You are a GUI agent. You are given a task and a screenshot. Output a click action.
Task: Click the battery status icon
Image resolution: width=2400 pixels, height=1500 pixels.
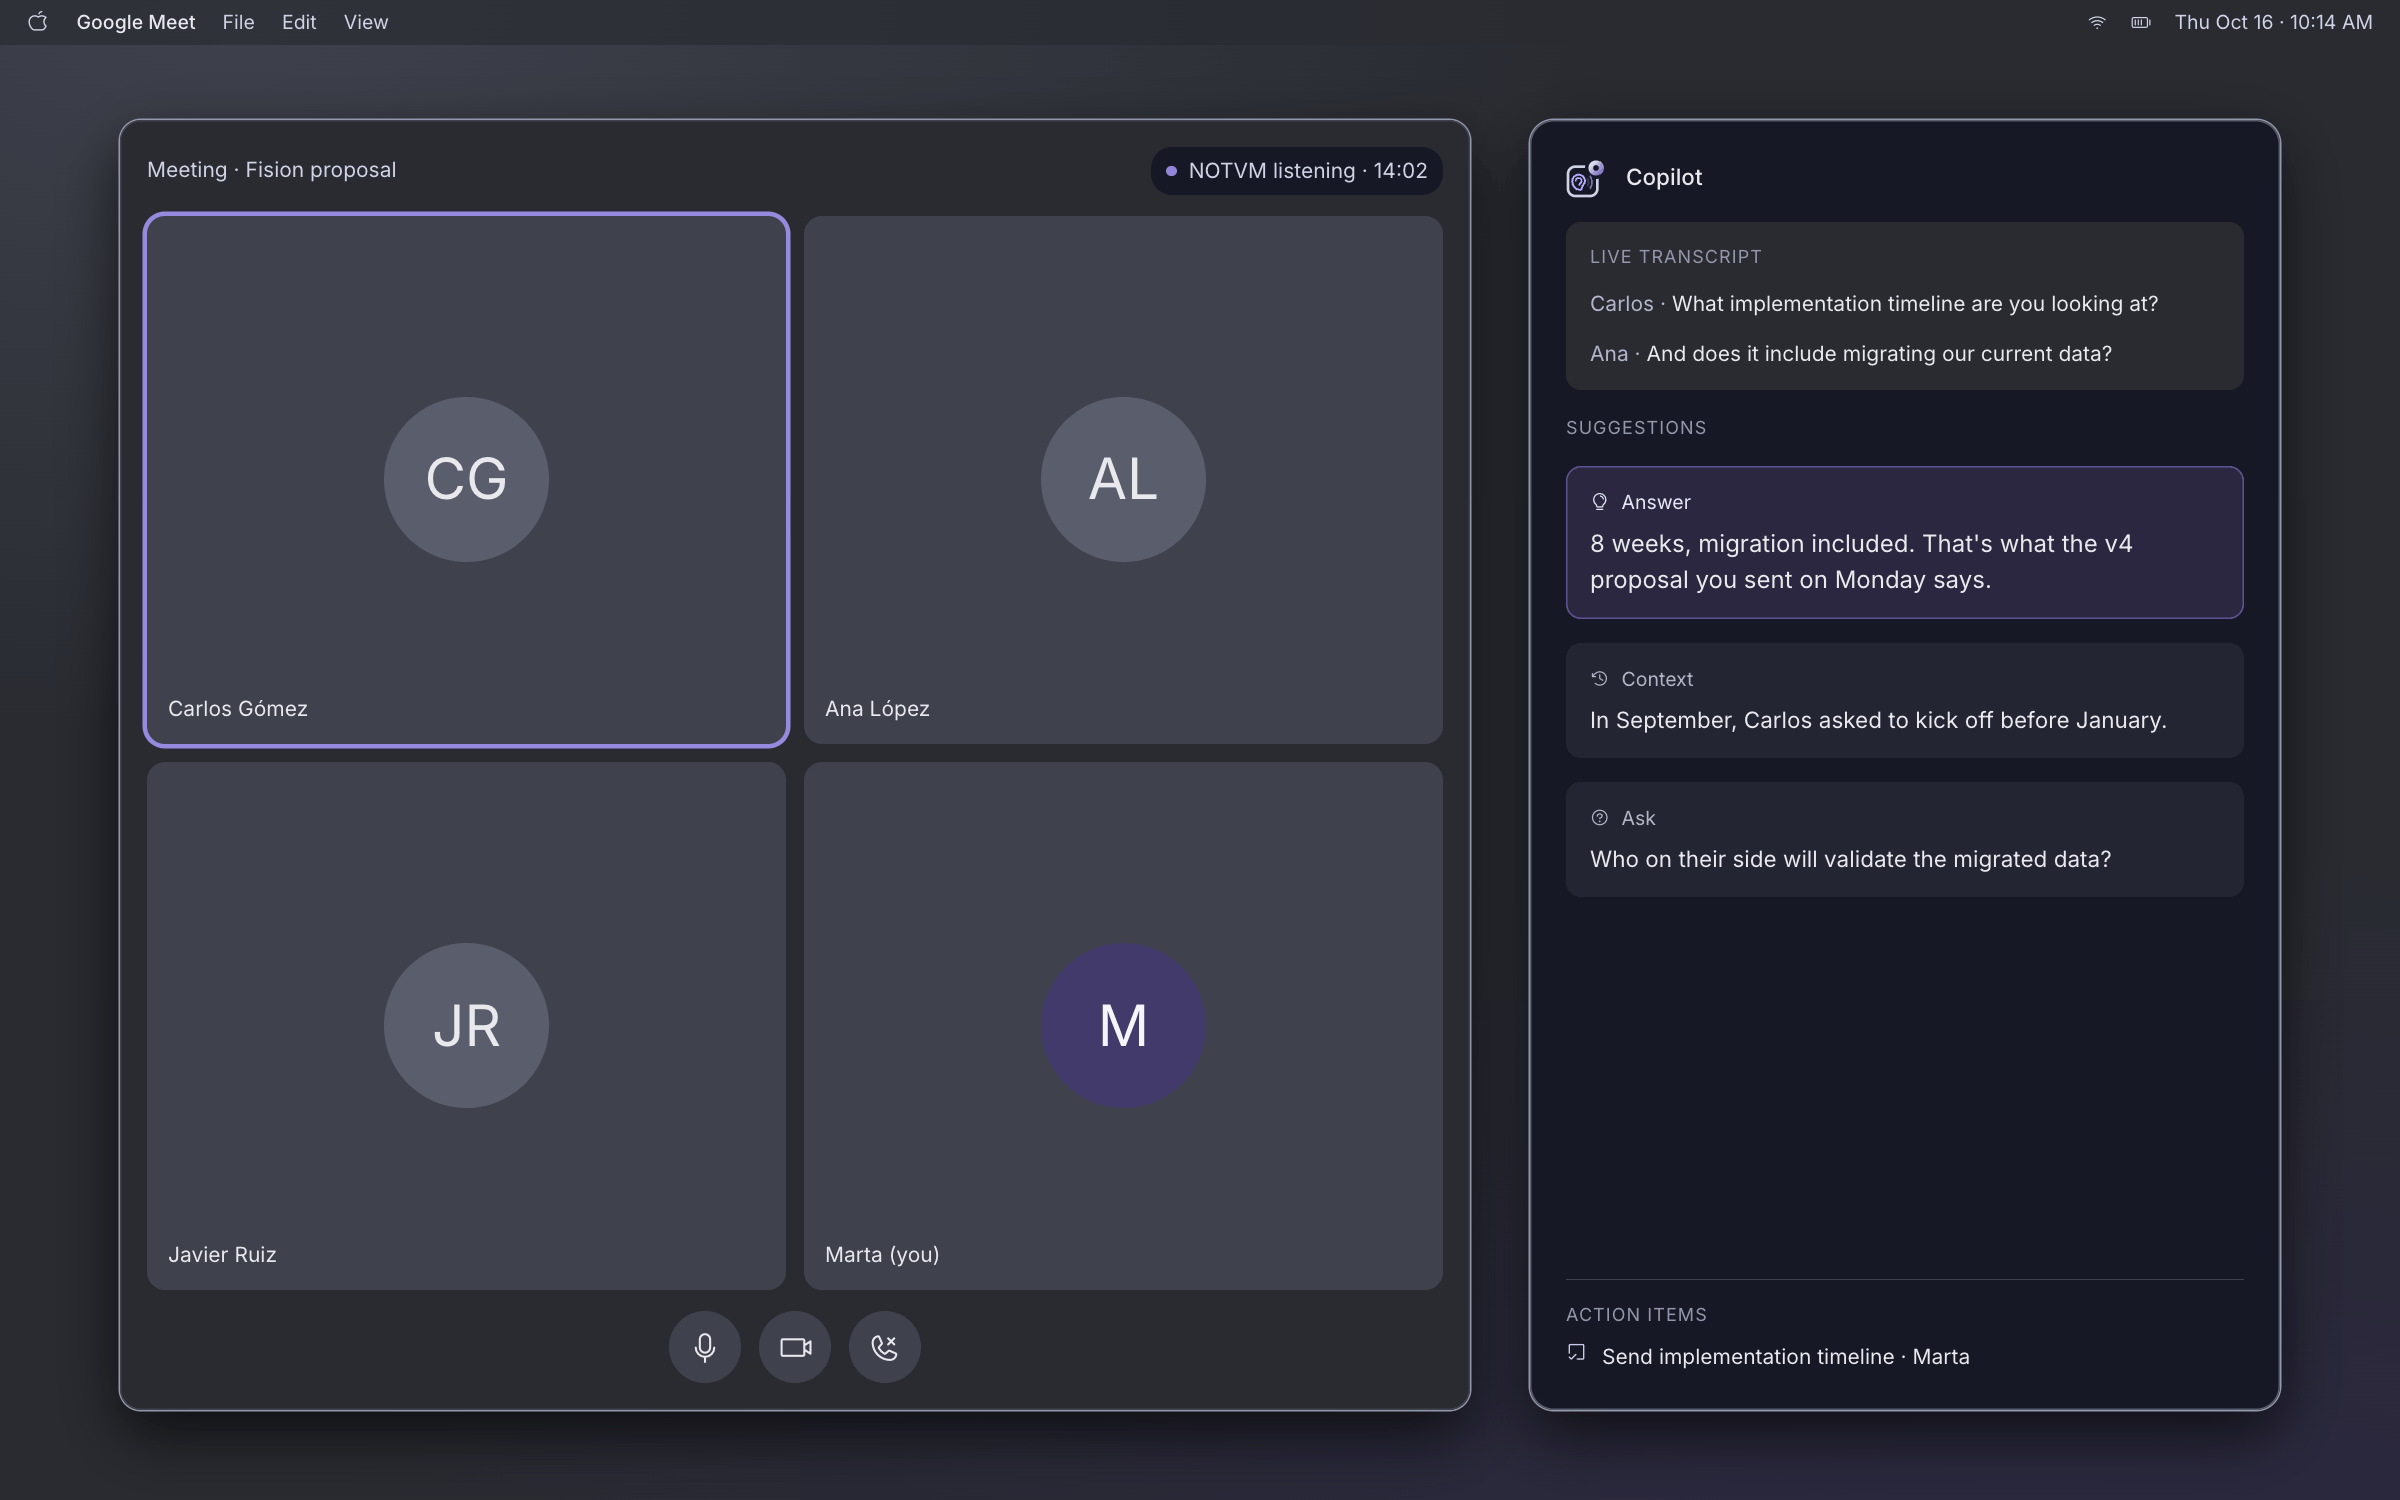point(2141,22)
